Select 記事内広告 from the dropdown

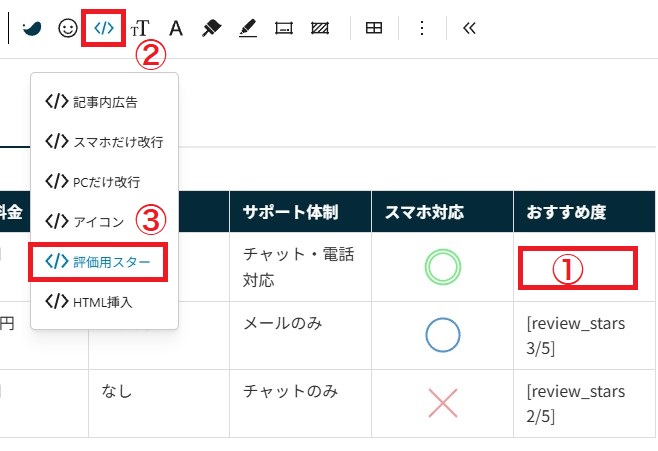(x=104, y=101)
